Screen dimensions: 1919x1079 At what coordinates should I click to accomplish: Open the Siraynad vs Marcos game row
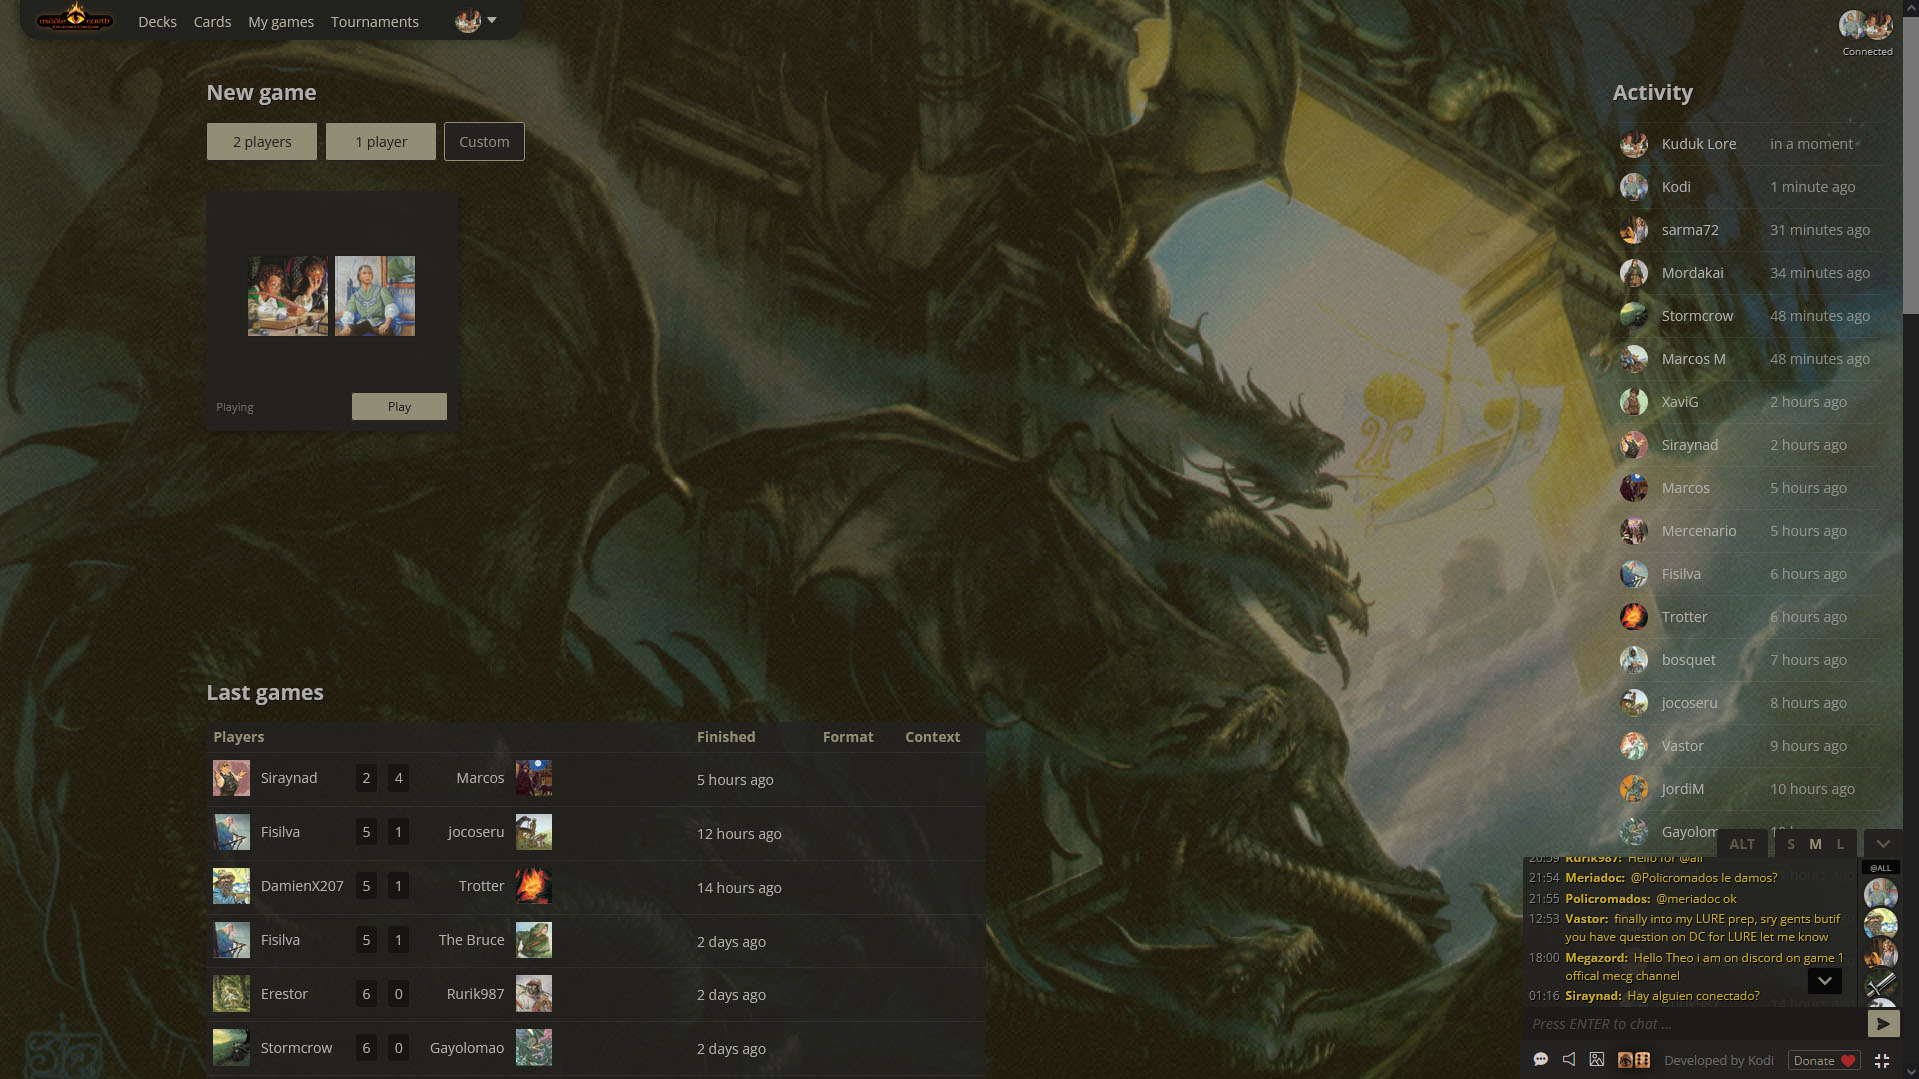click(x=596, y=779)
